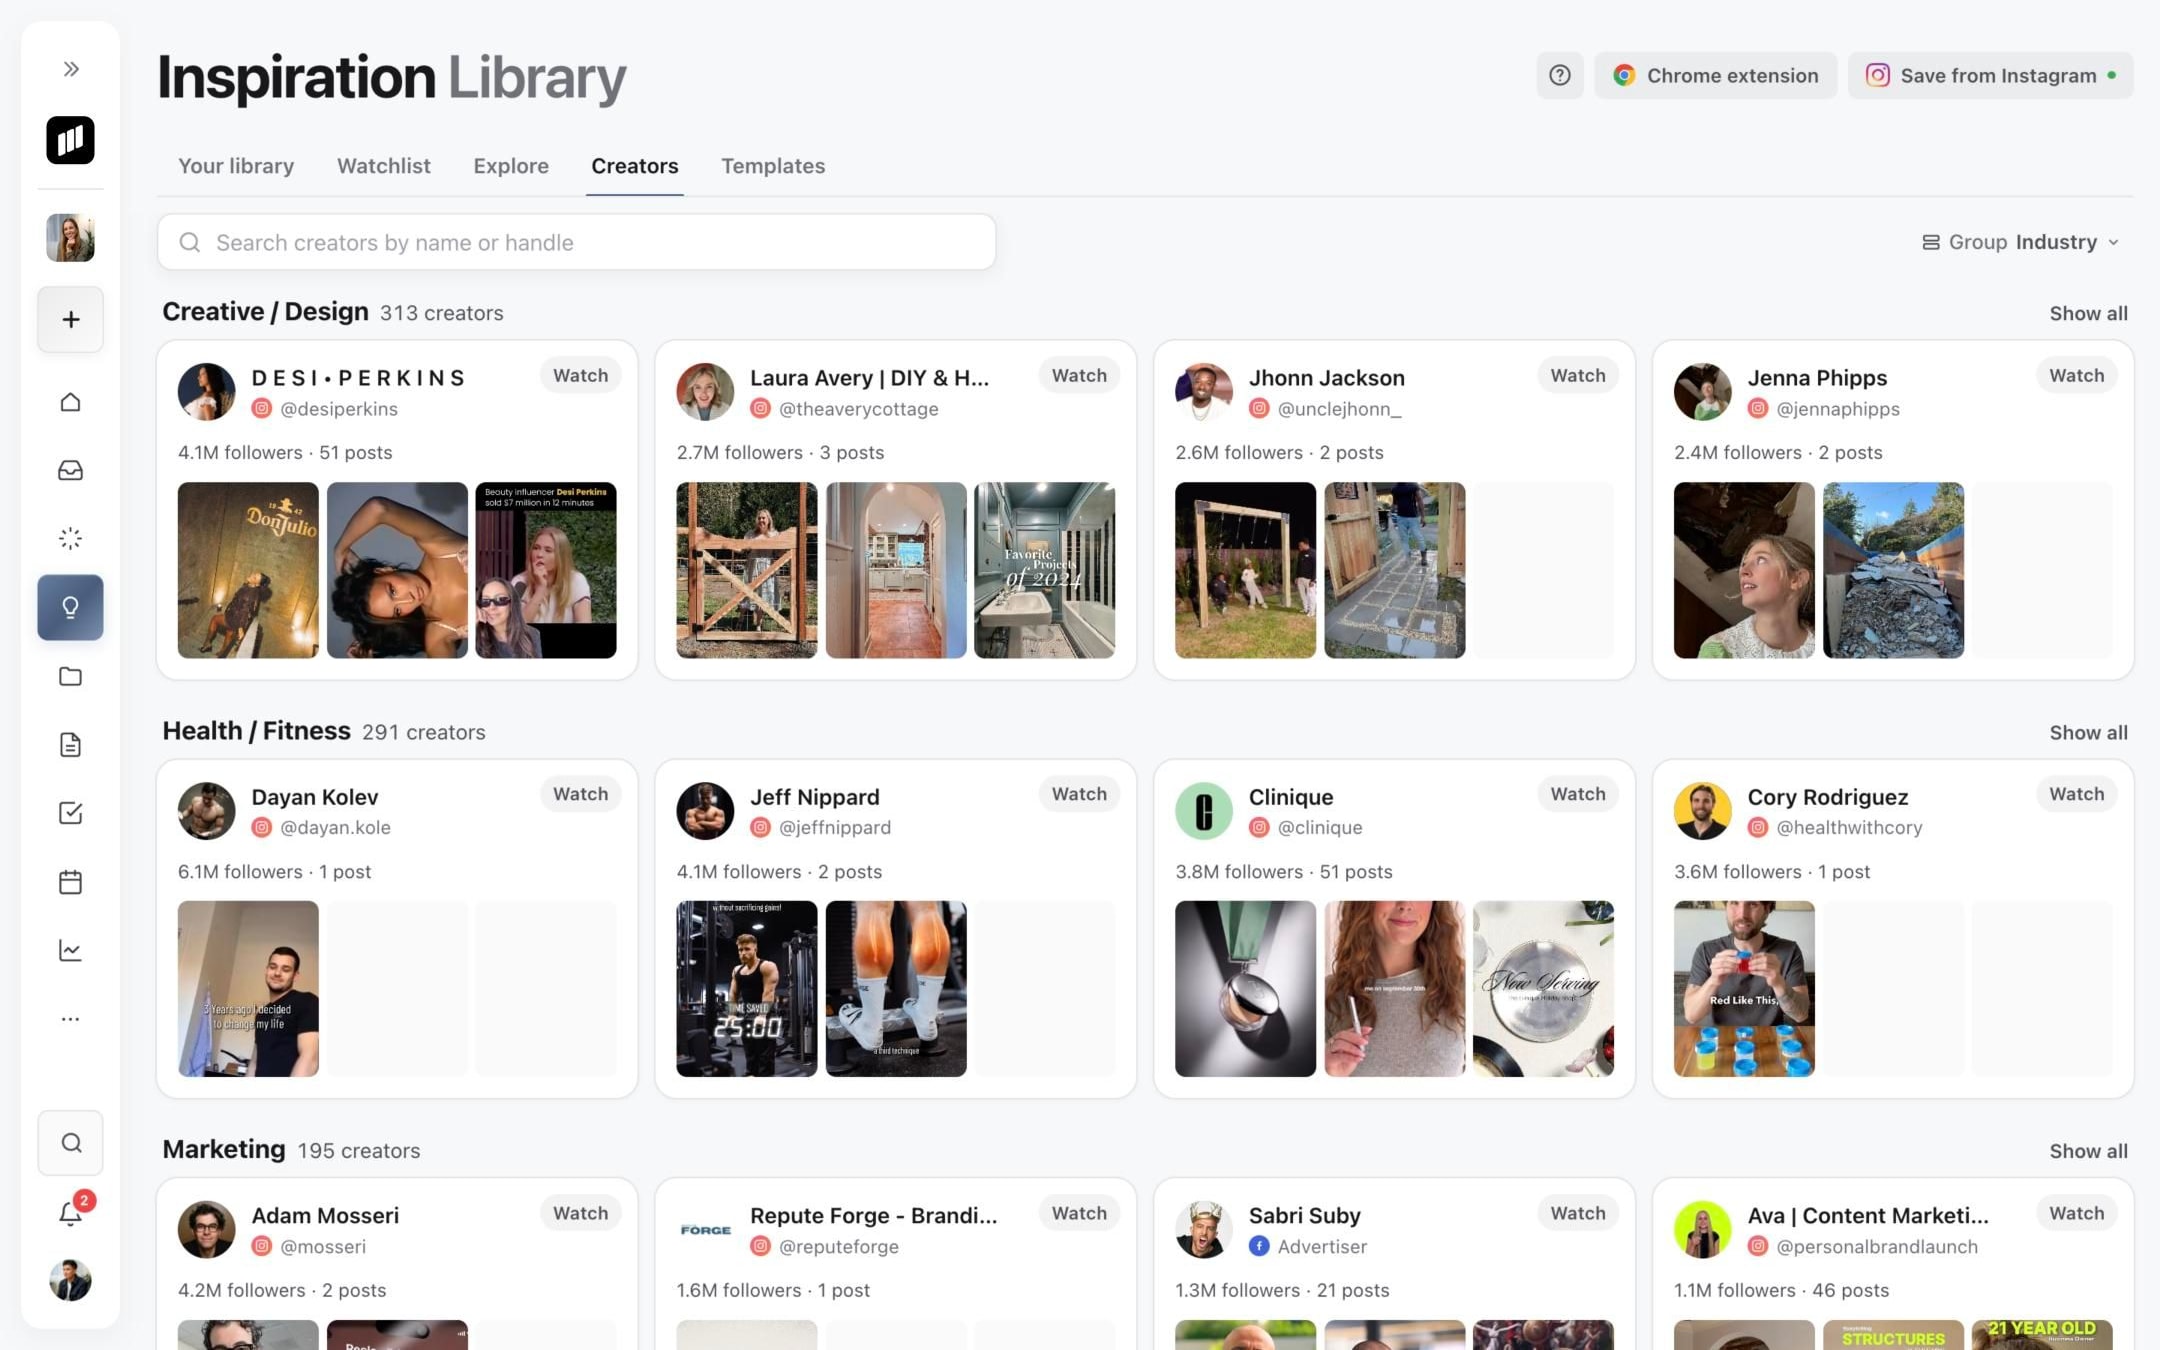Toggle Watch for Jeff Nippard
This screenshot has height=1350, width=2160.
pos(1079,794)
